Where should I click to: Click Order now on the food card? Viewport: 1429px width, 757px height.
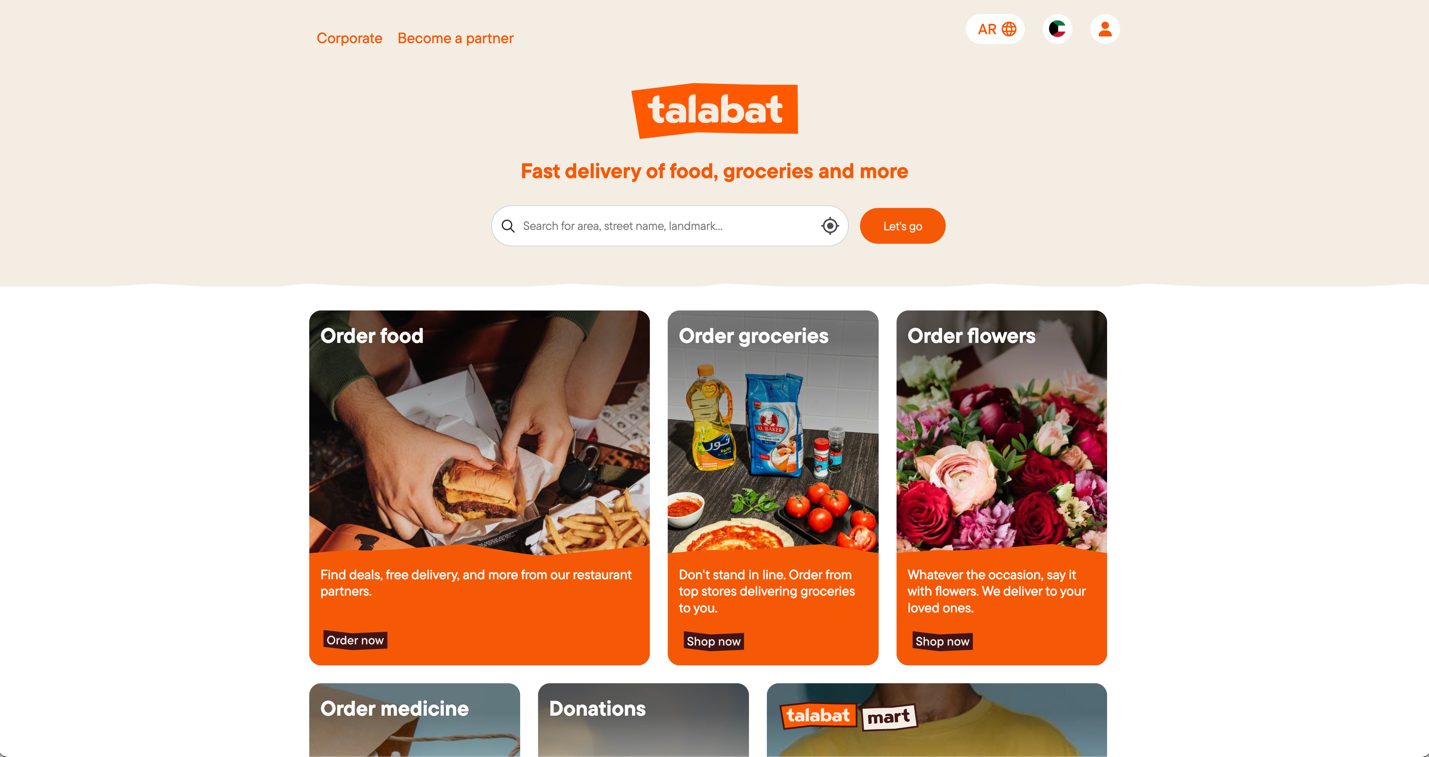click(355, 640)
